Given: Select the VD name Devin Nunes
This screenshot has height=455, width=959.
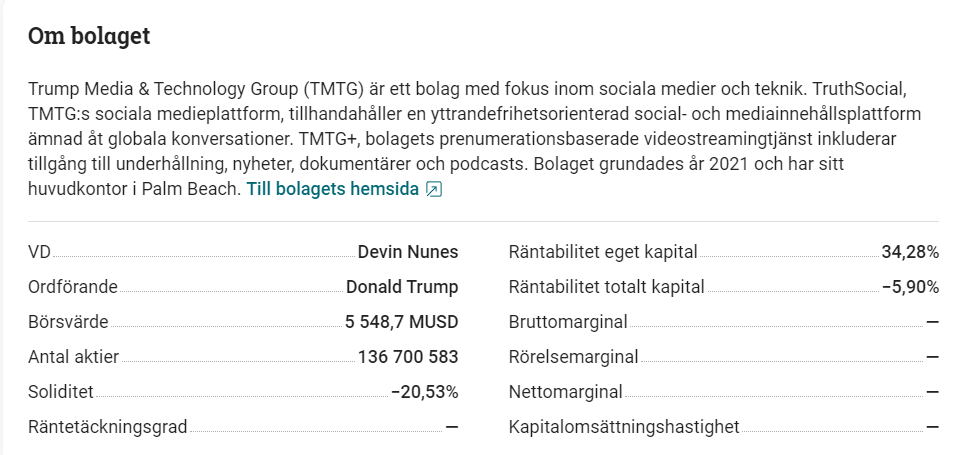Looking at the screenshot, I should point(408,252).
